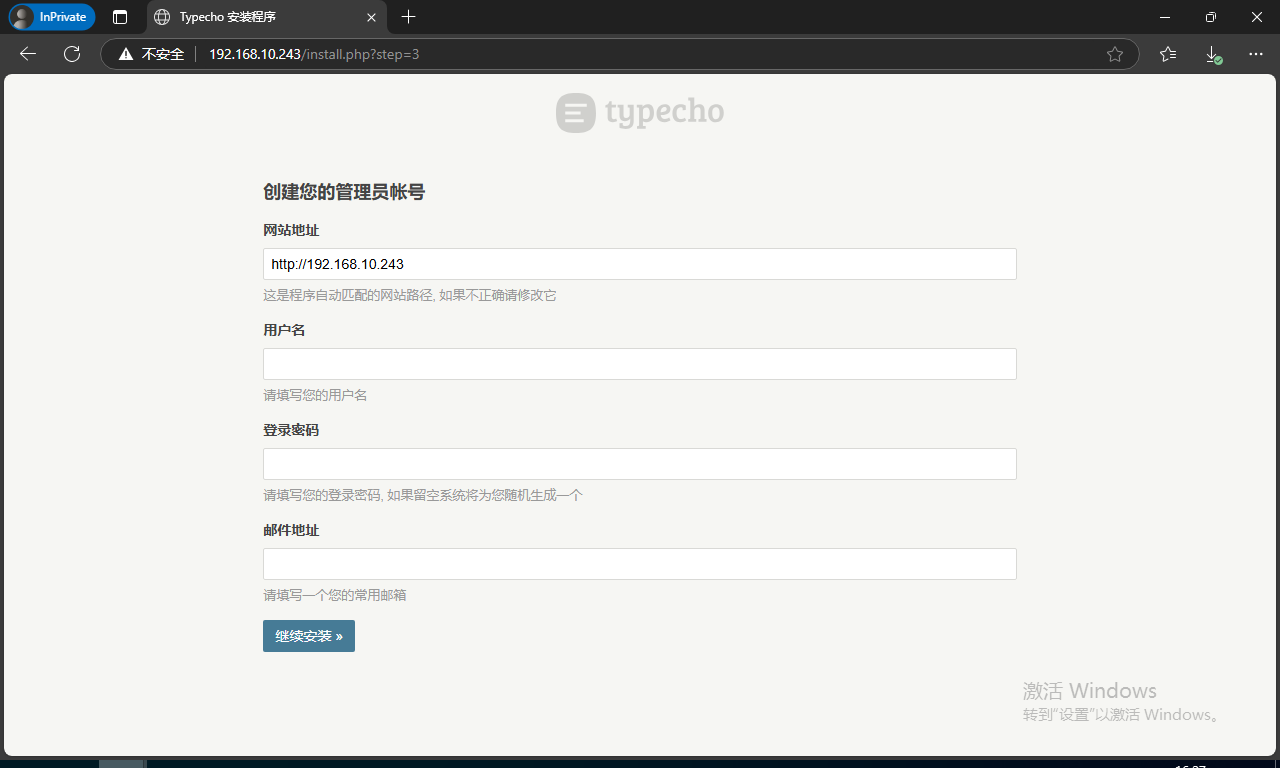Click the 网站地址 input field

[x=639, y=264]
